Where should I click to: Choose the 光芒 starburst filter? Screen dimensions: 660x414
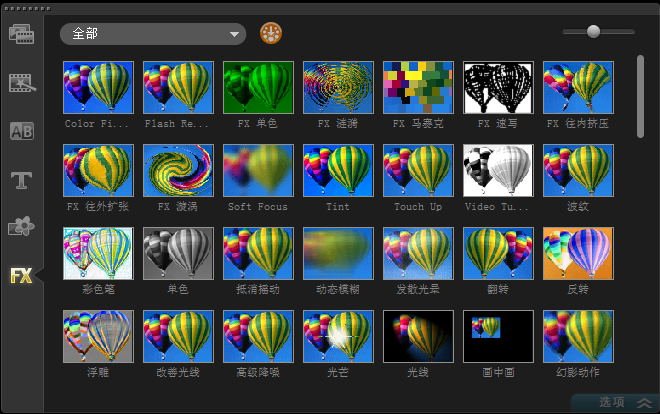338,336
